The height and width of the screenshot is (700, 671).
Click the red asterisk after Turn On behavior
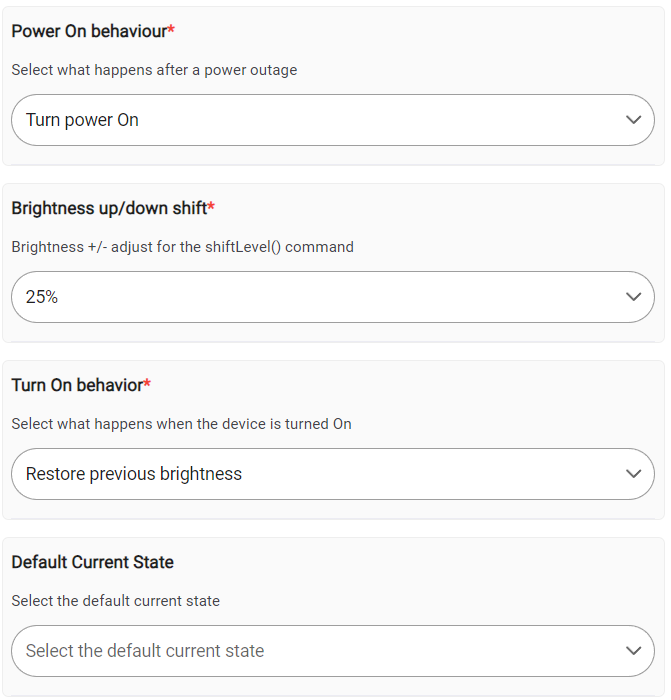(x=147, y=384)
